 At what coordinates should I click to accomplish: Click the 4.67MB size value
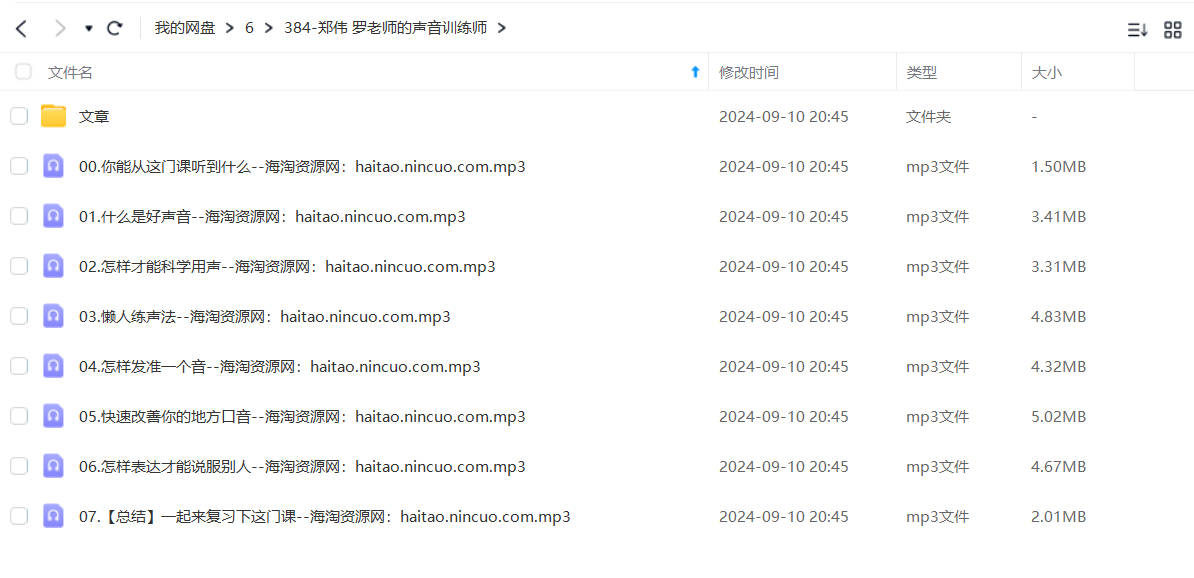(1058, 467)
